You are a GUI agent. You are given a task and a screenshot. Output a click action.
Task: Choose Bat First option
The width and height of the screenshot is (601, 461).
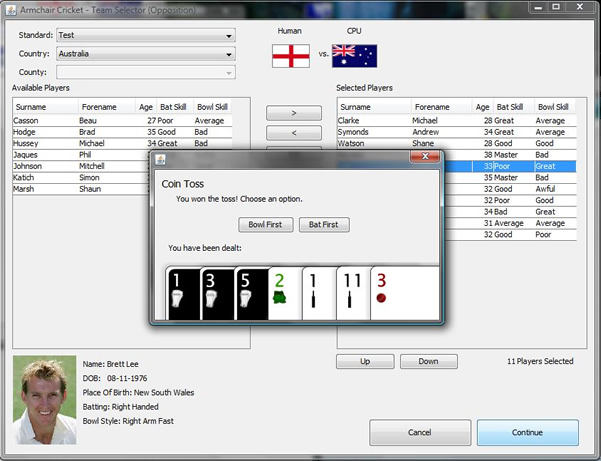click(324, 225)
